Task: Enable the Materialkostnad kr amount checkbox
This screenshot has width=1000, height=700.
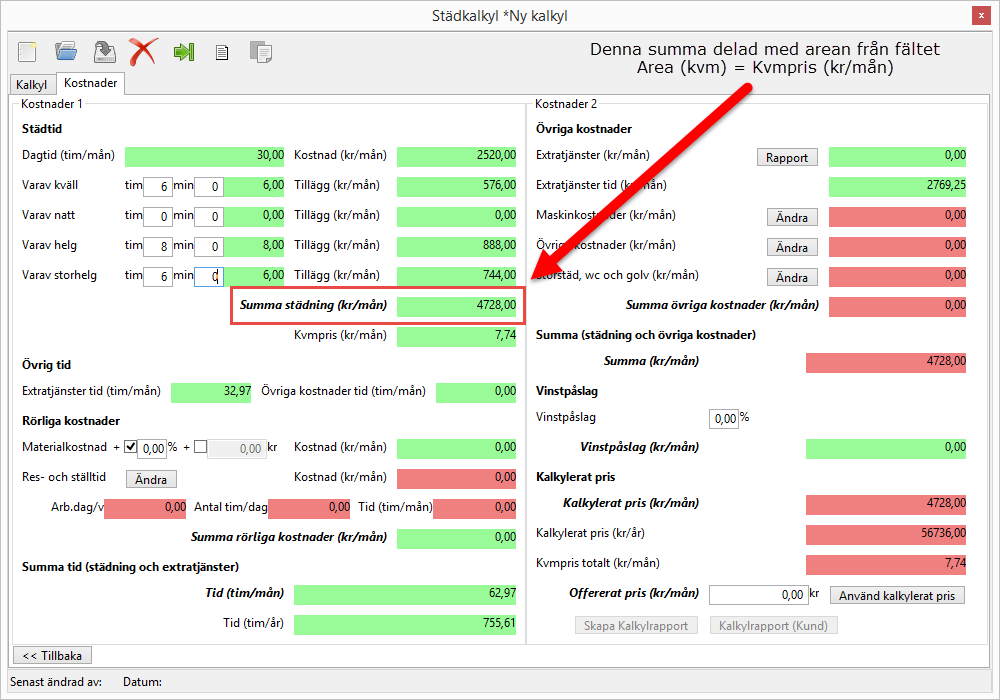Action: pos(200,448)
